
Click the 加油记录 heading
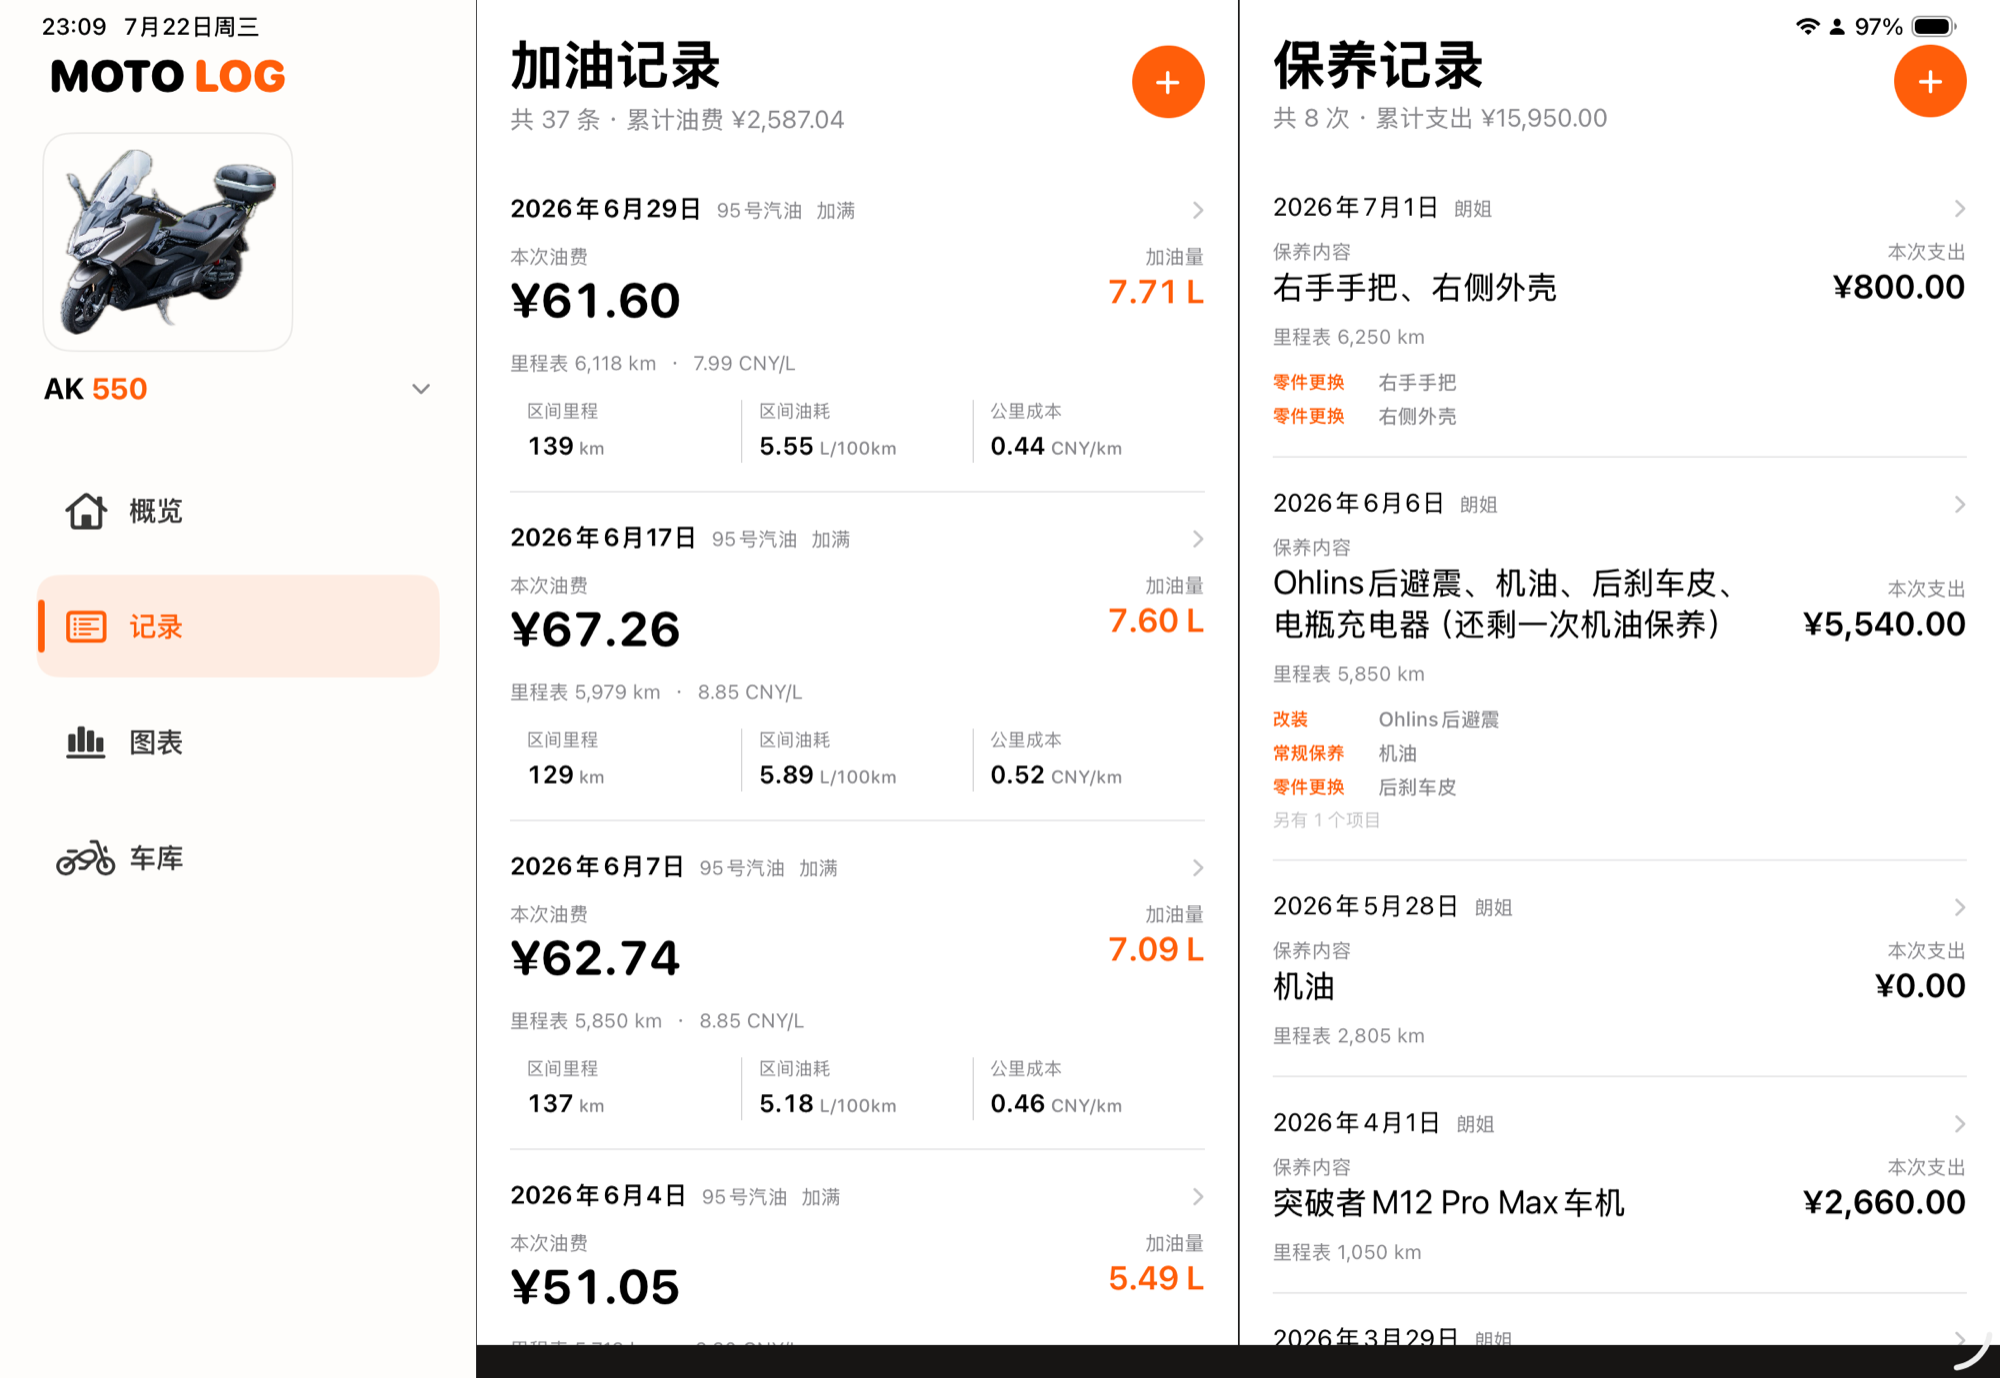coord(616,67)
